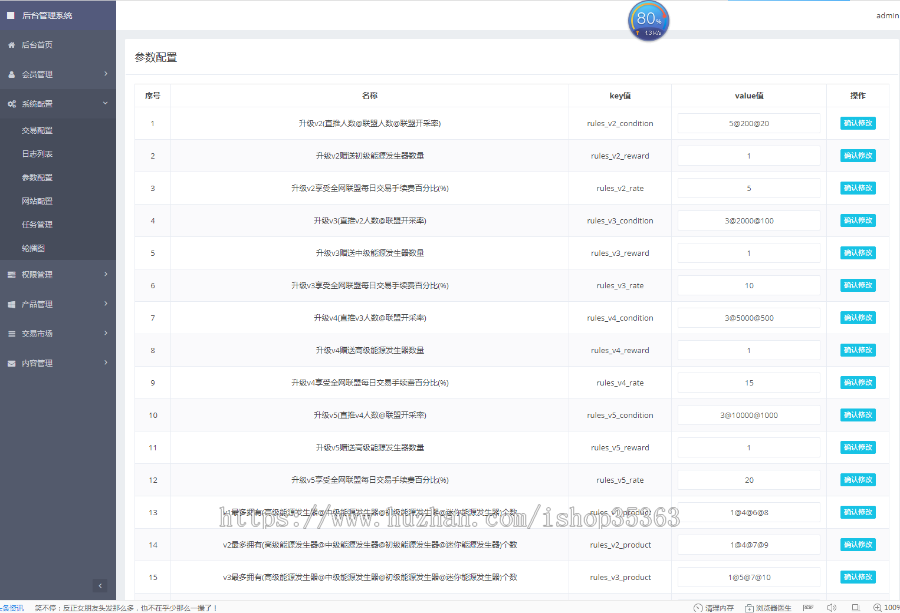Open the 轮播图 submenu item
Screen dimensions: 900x613
[x=33, y=249]
